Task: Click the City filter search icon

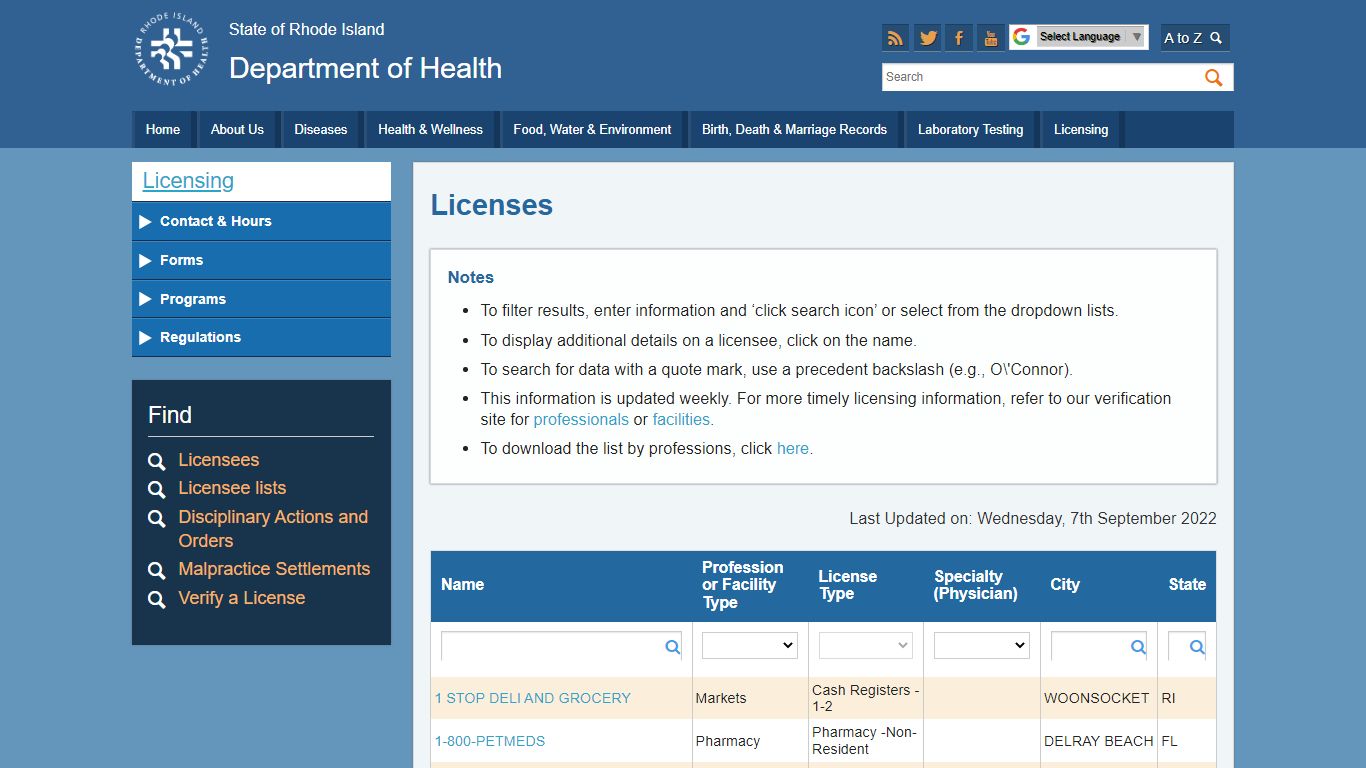Action: [x=1138, y=647]
